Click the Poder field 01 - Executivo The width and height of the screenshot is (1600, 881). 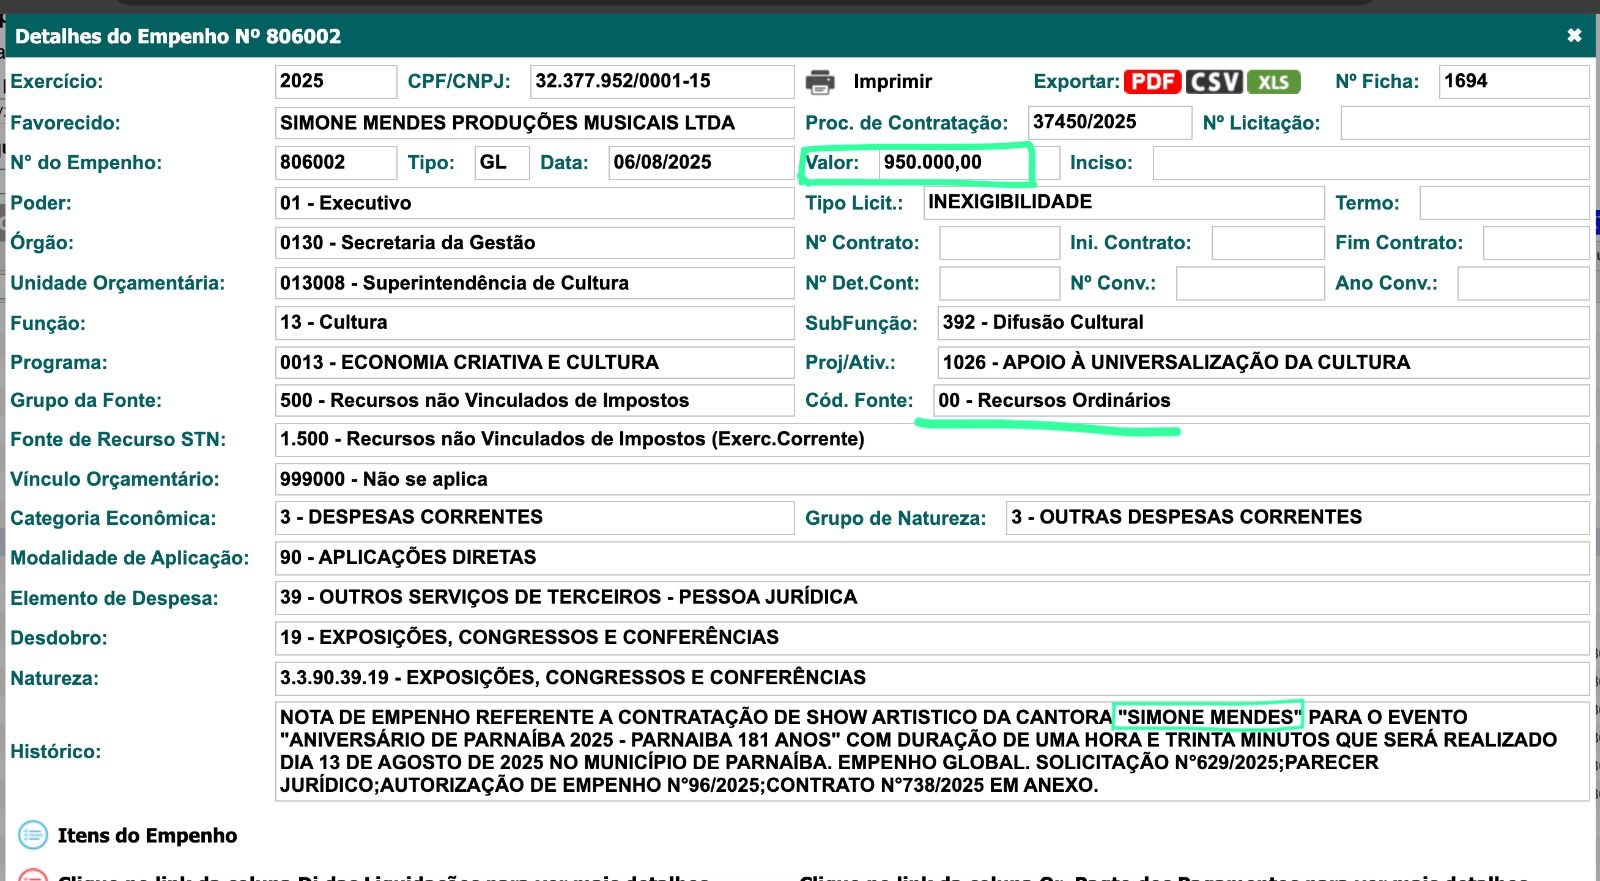pos(534,203)
